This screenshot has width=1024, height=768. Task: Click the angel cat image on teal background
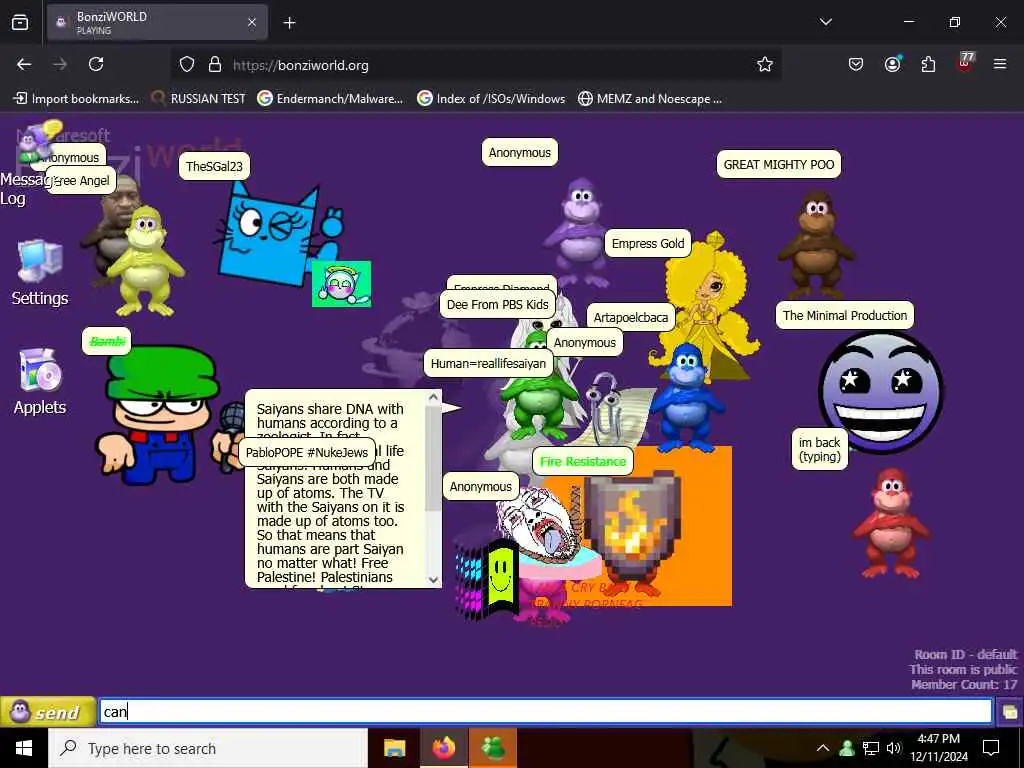coord(341,283)
